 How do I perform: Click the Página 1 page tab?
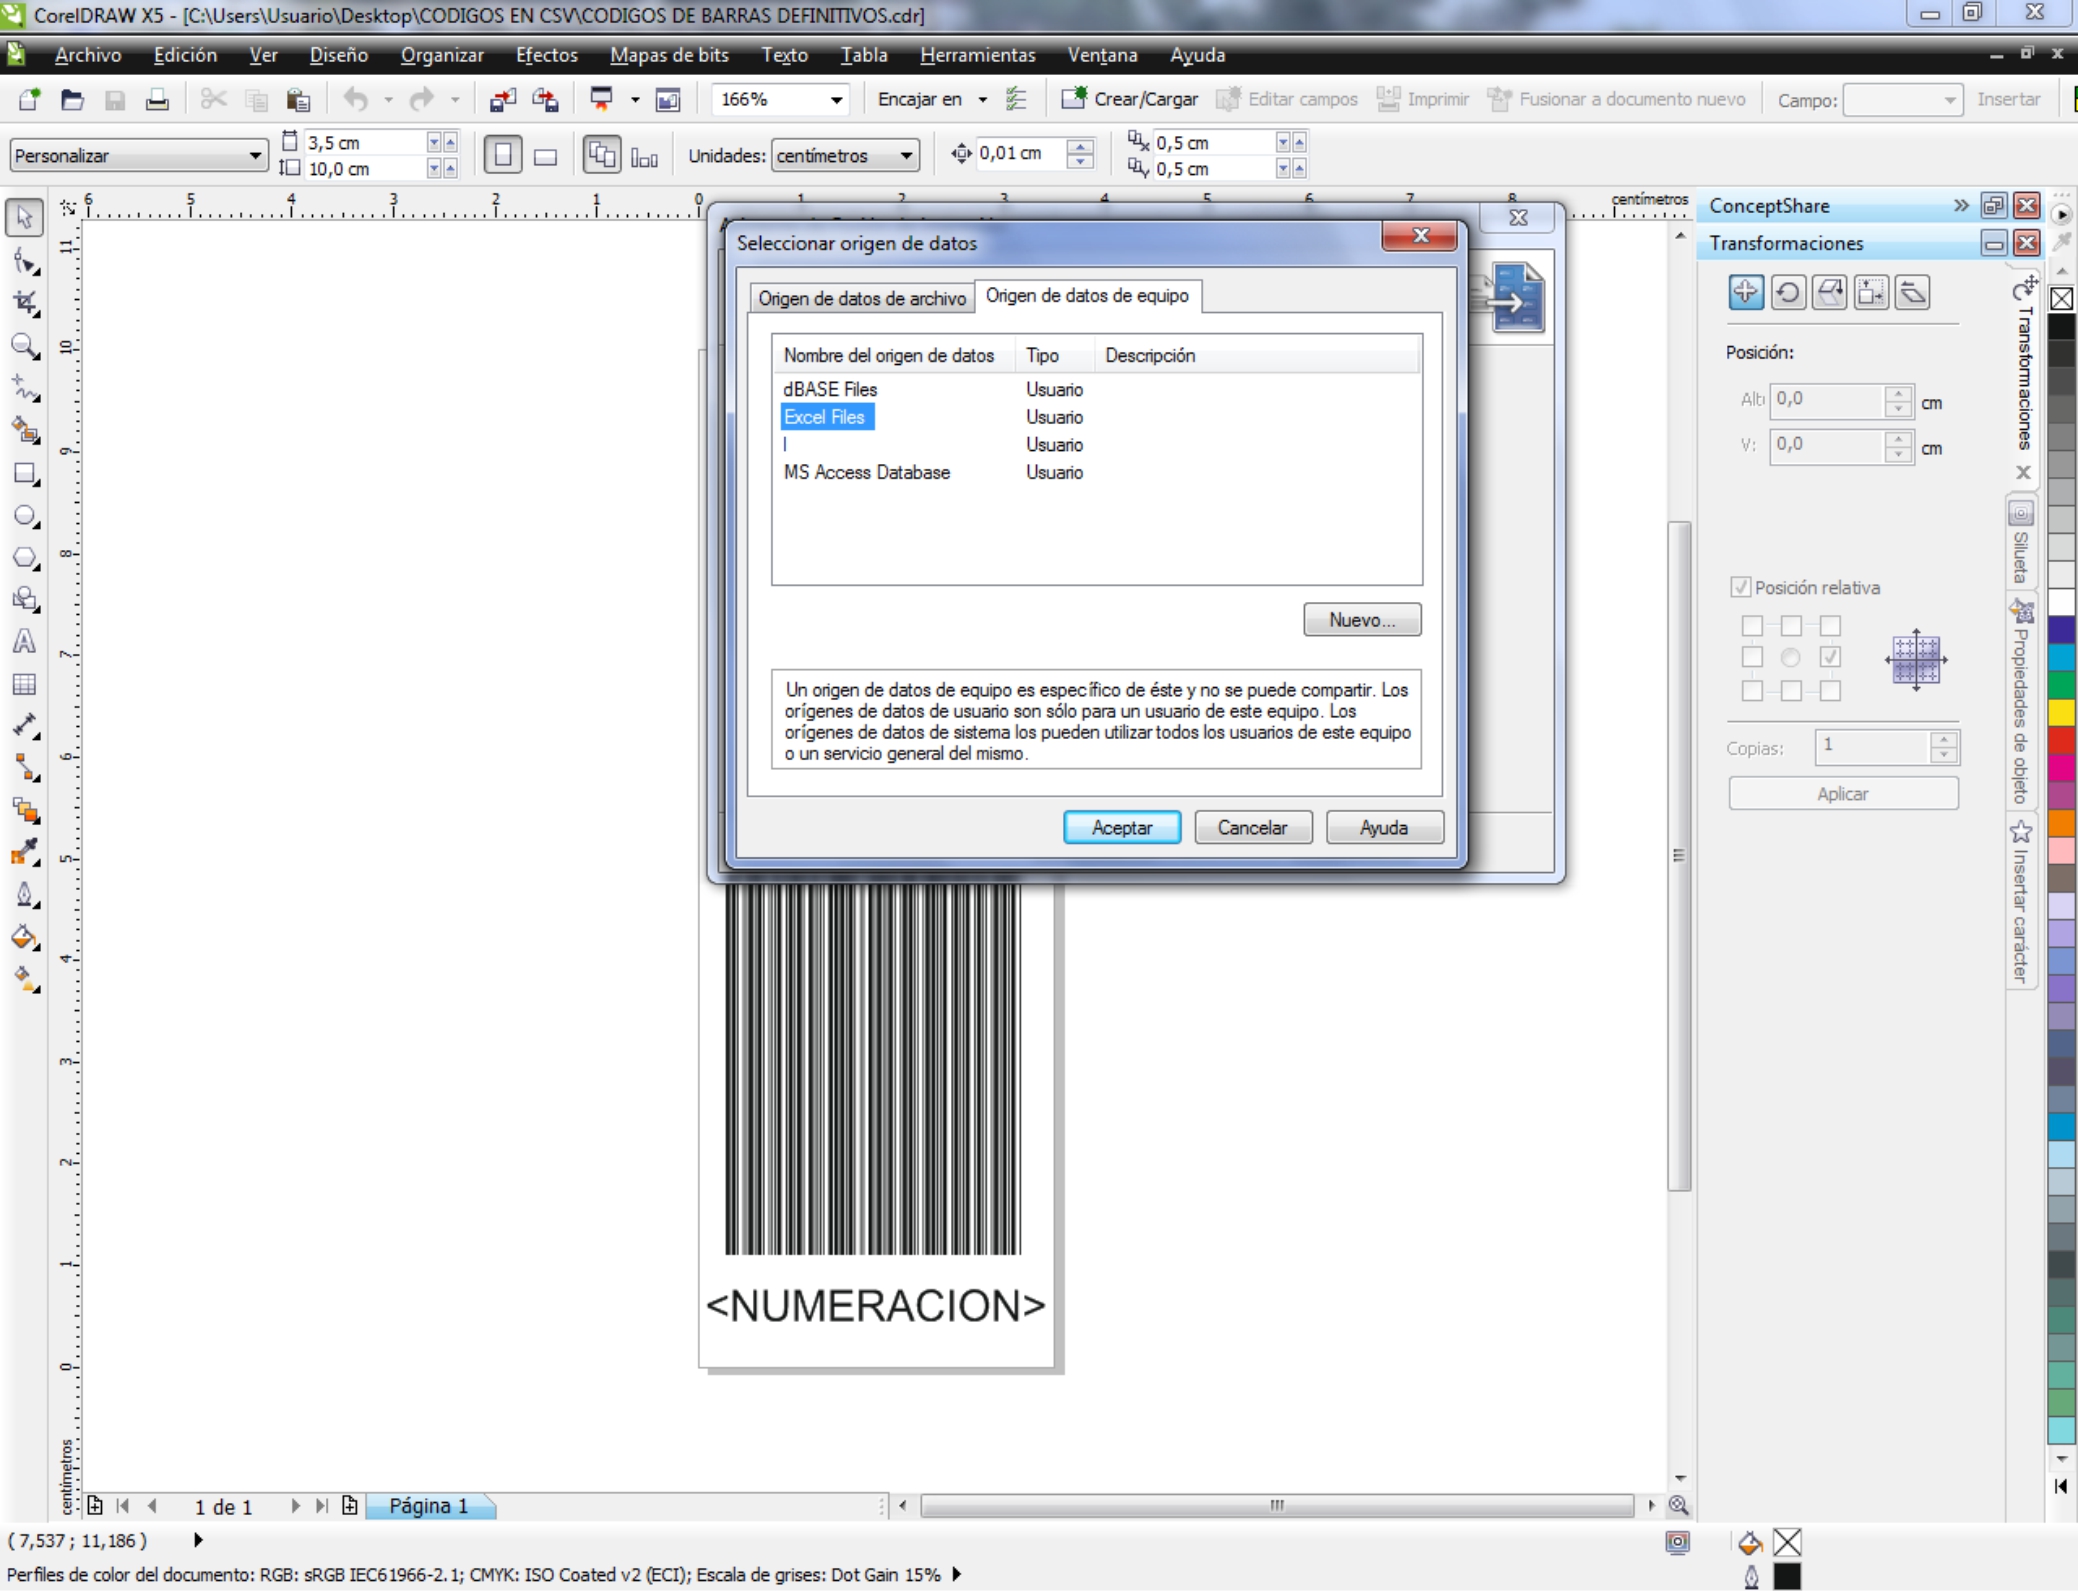tap(429, 1506)
